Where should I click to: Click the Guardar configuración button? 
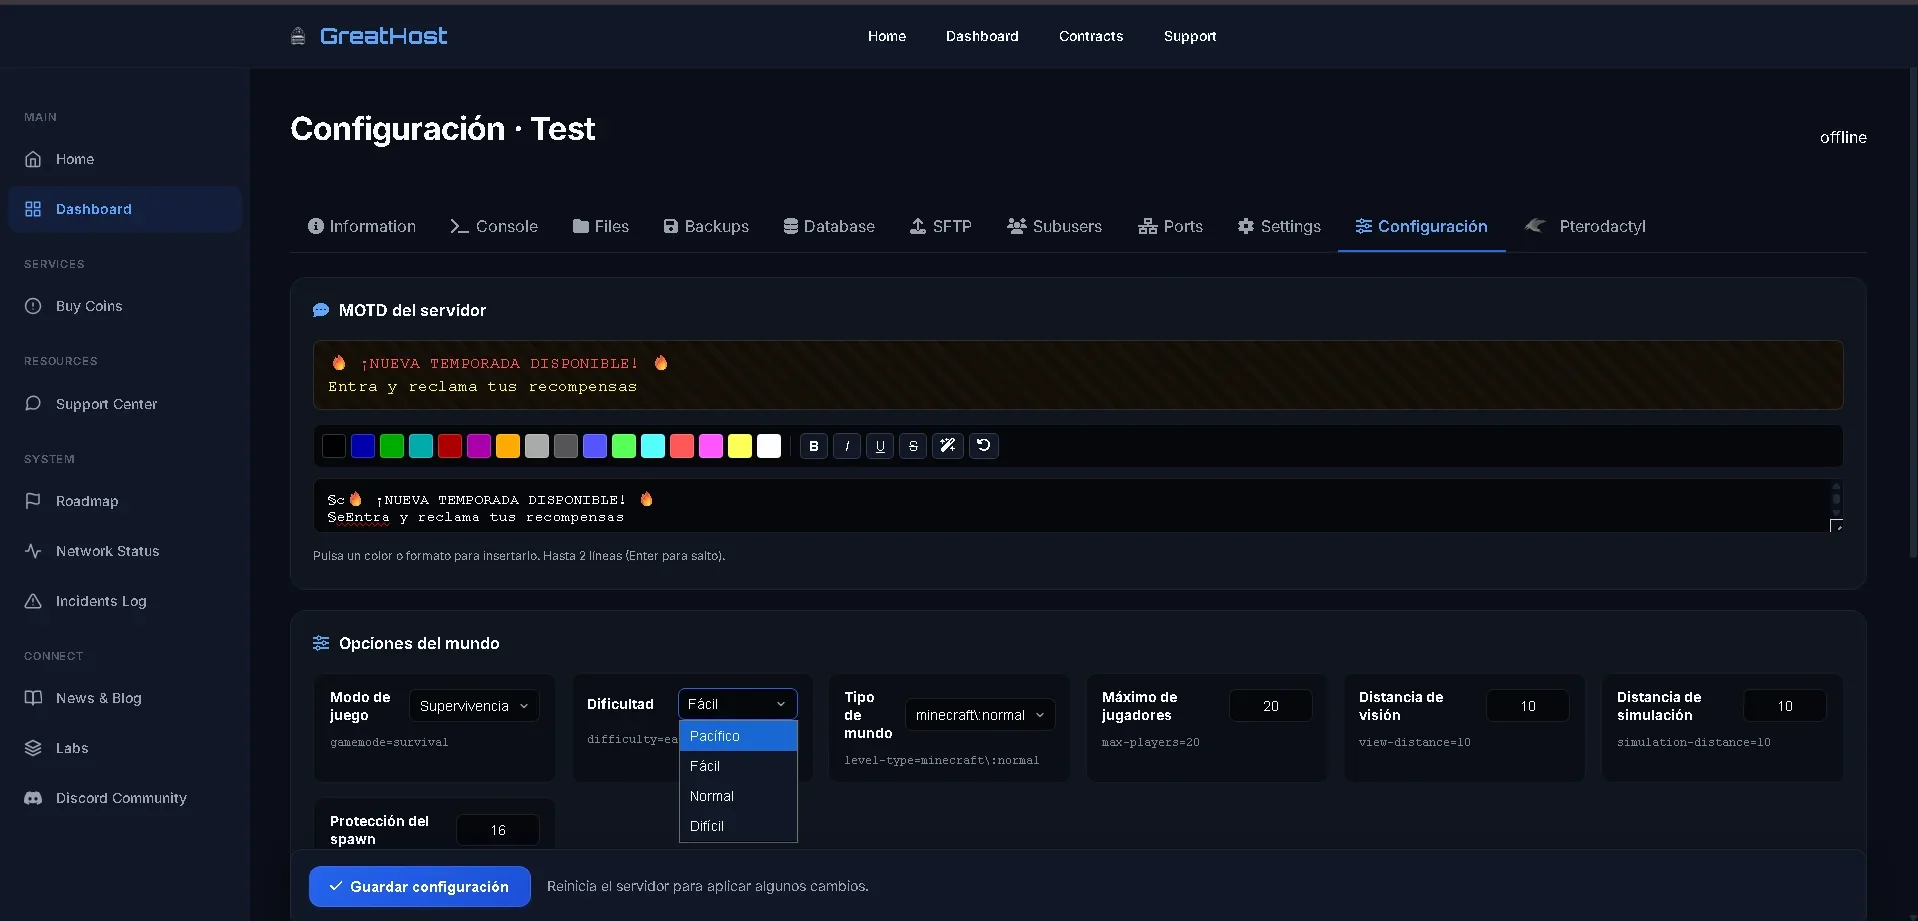pos(420,887)
